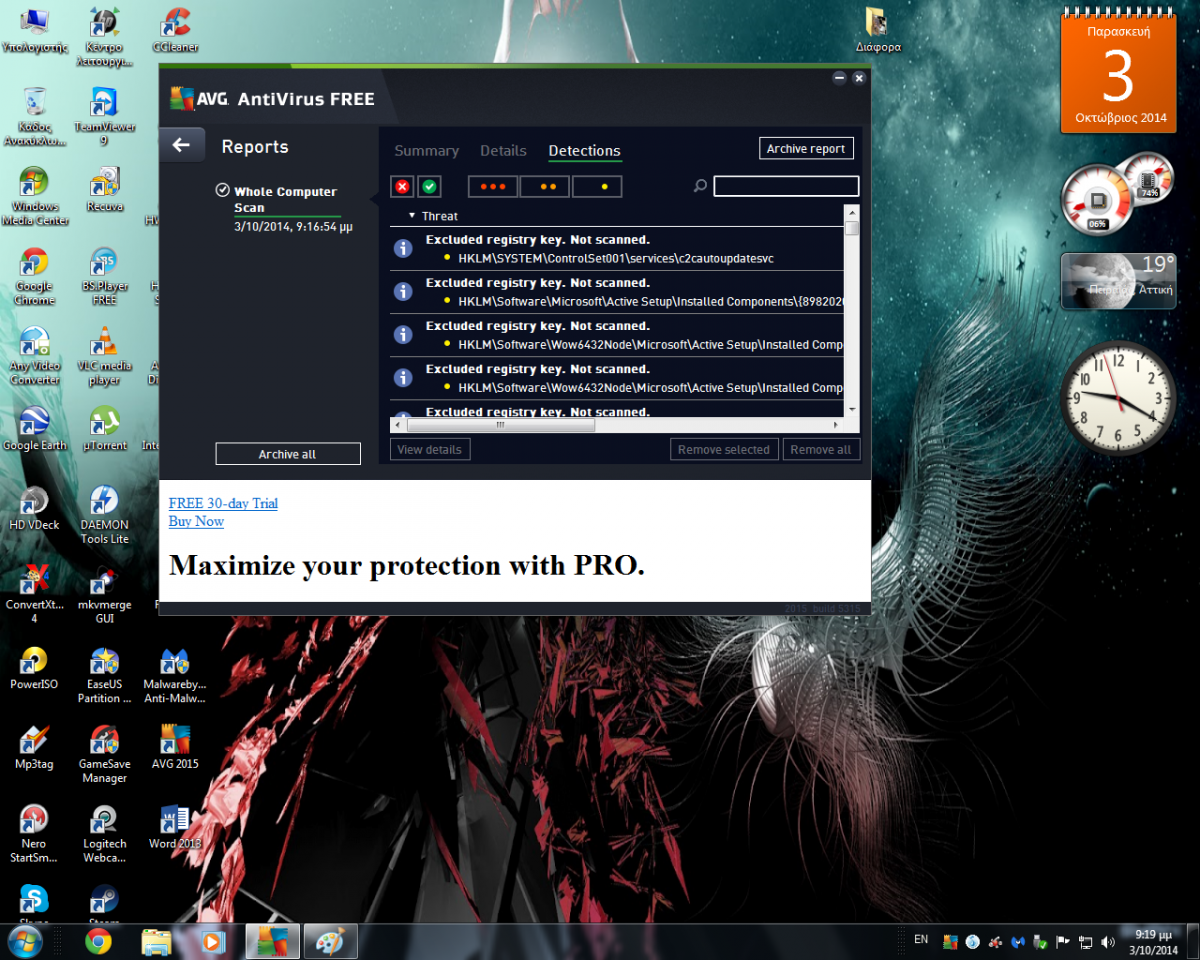
Task: Go back using the Reports arrow button
Action: click(181, 145)
